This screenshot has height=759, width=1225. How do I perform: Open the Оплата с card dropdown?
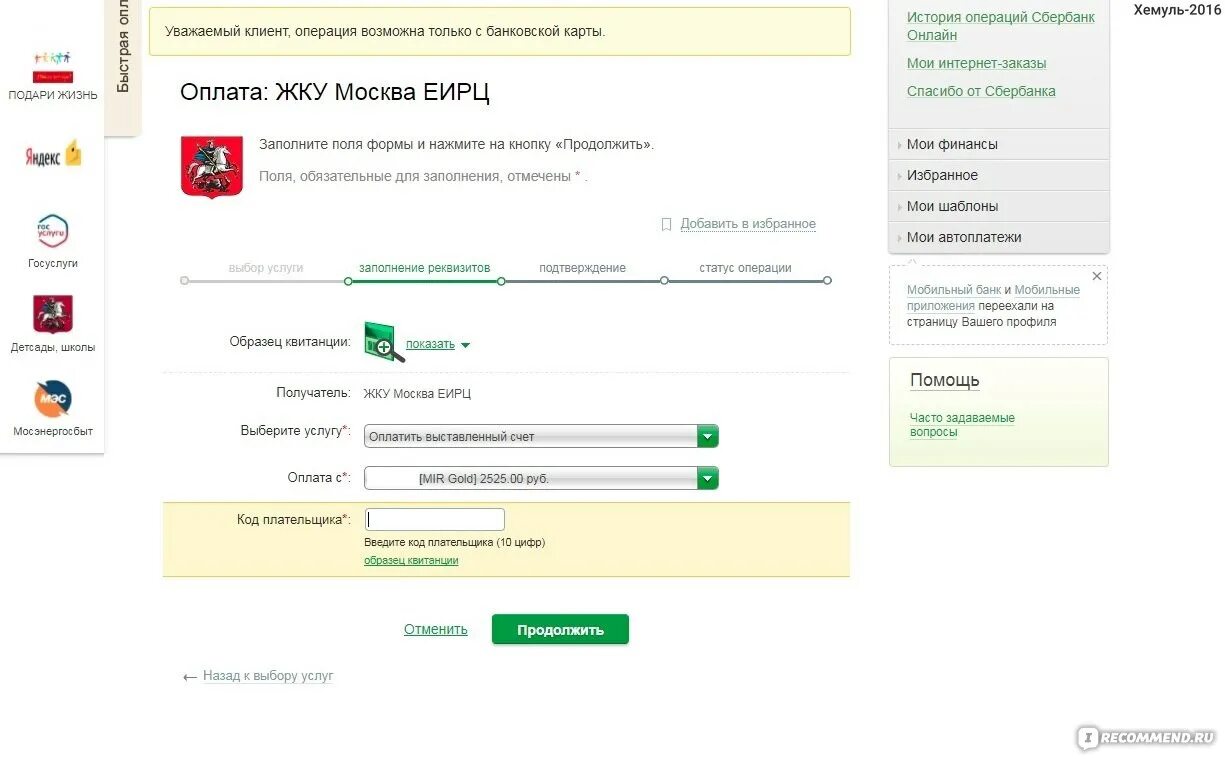tap(541, 478)
